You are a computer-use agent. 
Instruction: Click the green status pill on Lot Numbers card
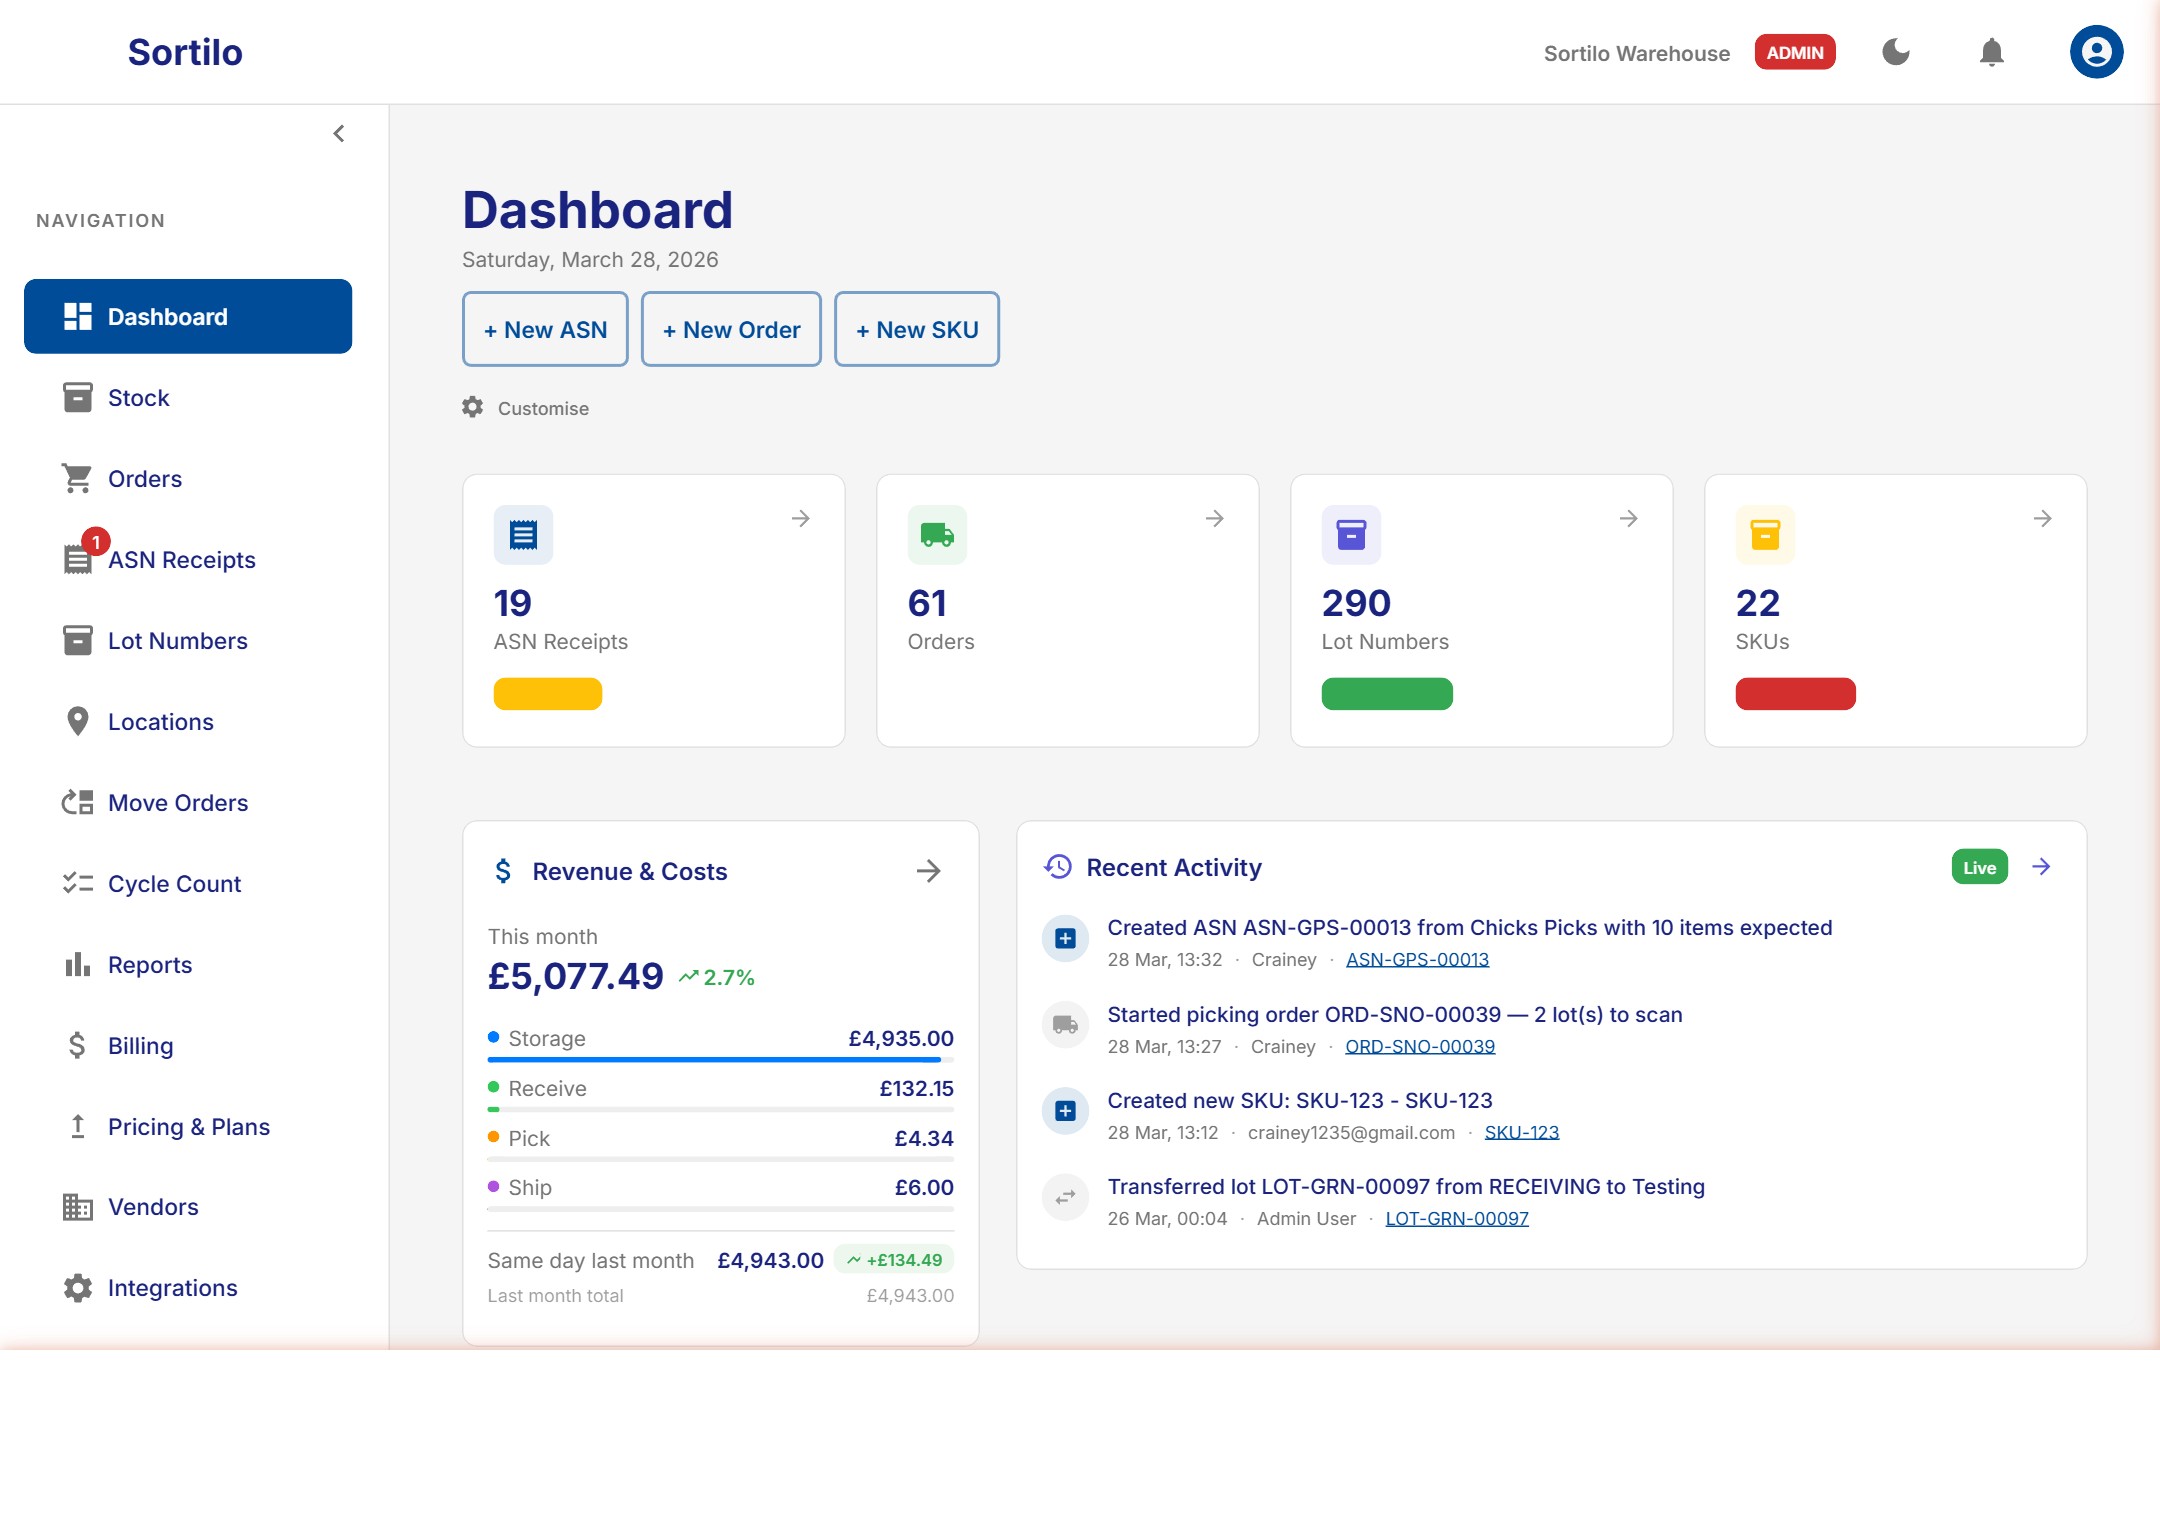click(1387, 694)
